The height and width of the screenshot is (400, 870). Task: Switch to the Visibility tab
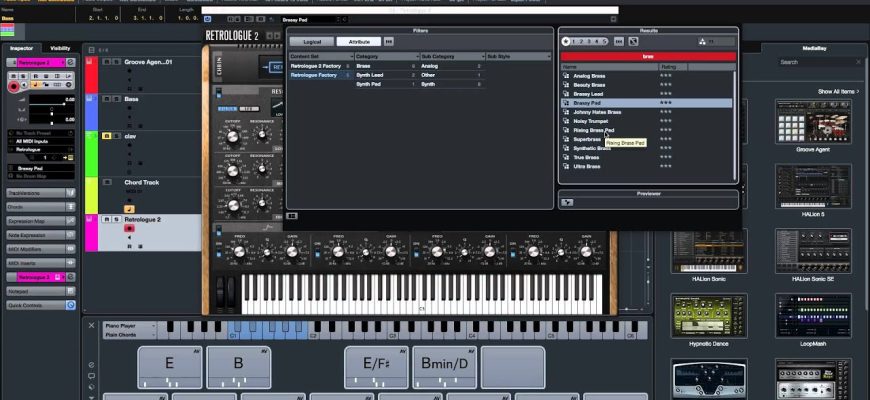(60, 48)
